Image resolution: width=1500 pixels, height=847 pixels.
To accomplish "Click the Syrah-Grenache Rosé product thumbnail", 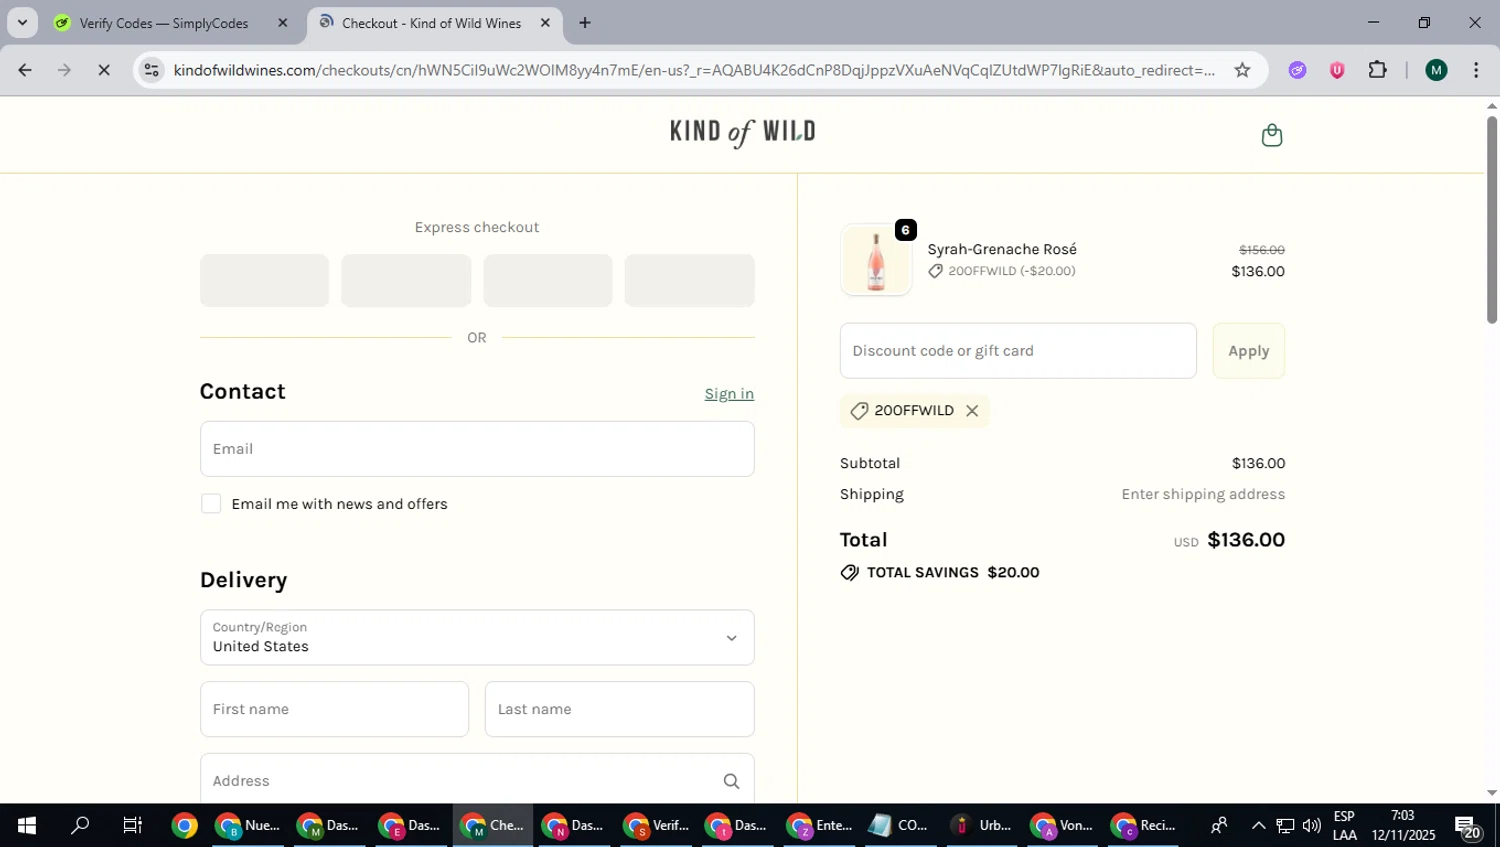I will (x=876, y=260).
